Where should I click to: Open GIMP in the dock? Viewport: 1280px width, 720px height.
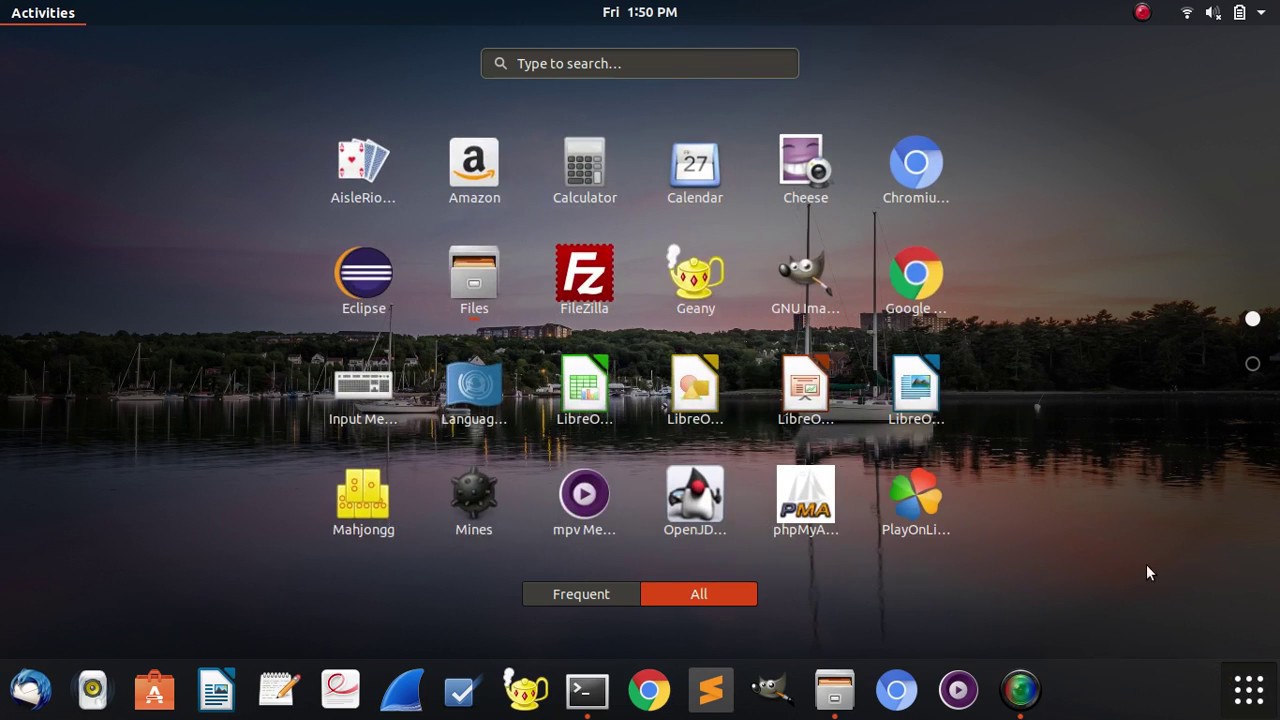[x=772, y=690]
